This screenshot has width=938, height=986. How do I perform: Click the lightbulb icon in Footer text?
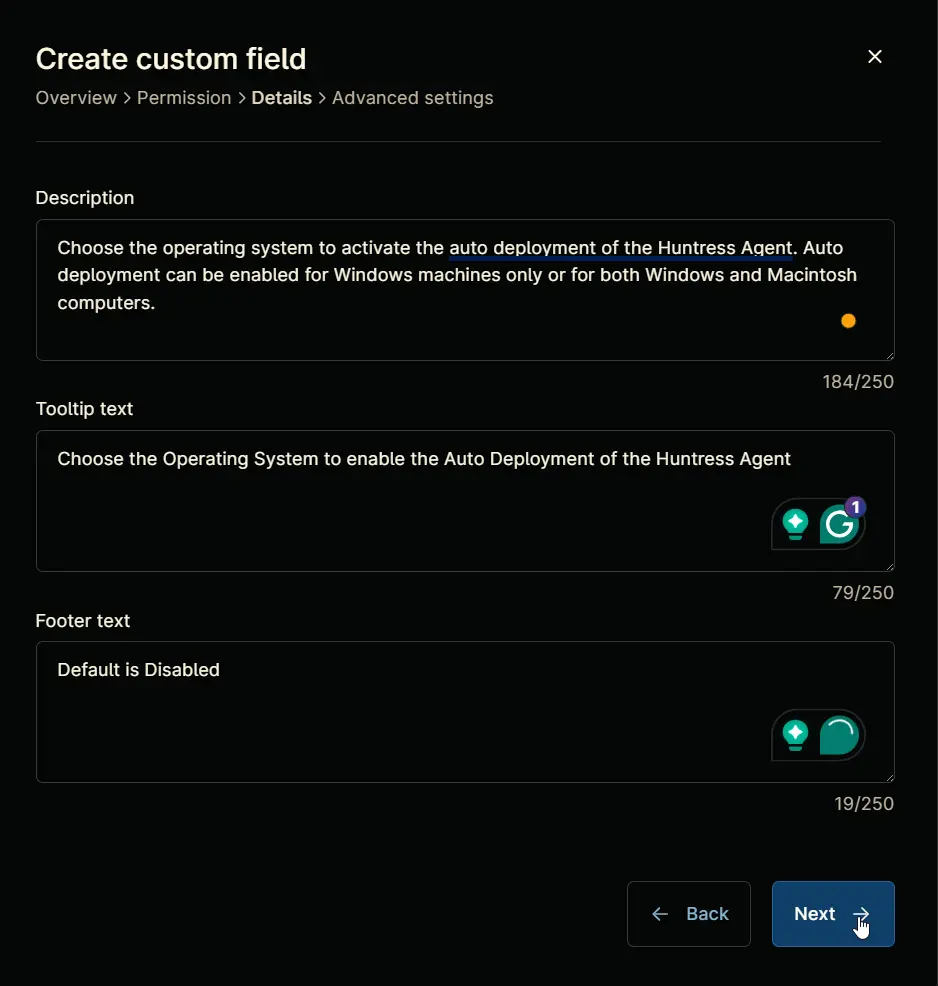(x=795, y=734)
